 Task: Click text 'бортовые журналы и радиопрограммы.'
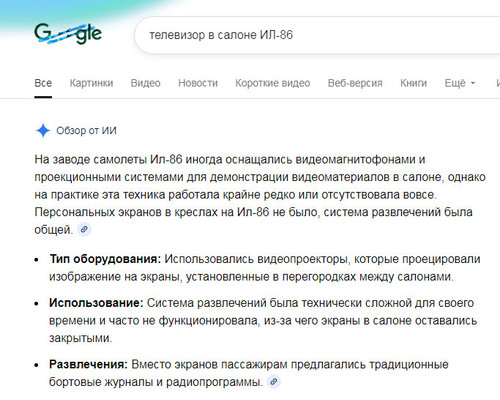point(156,382)
